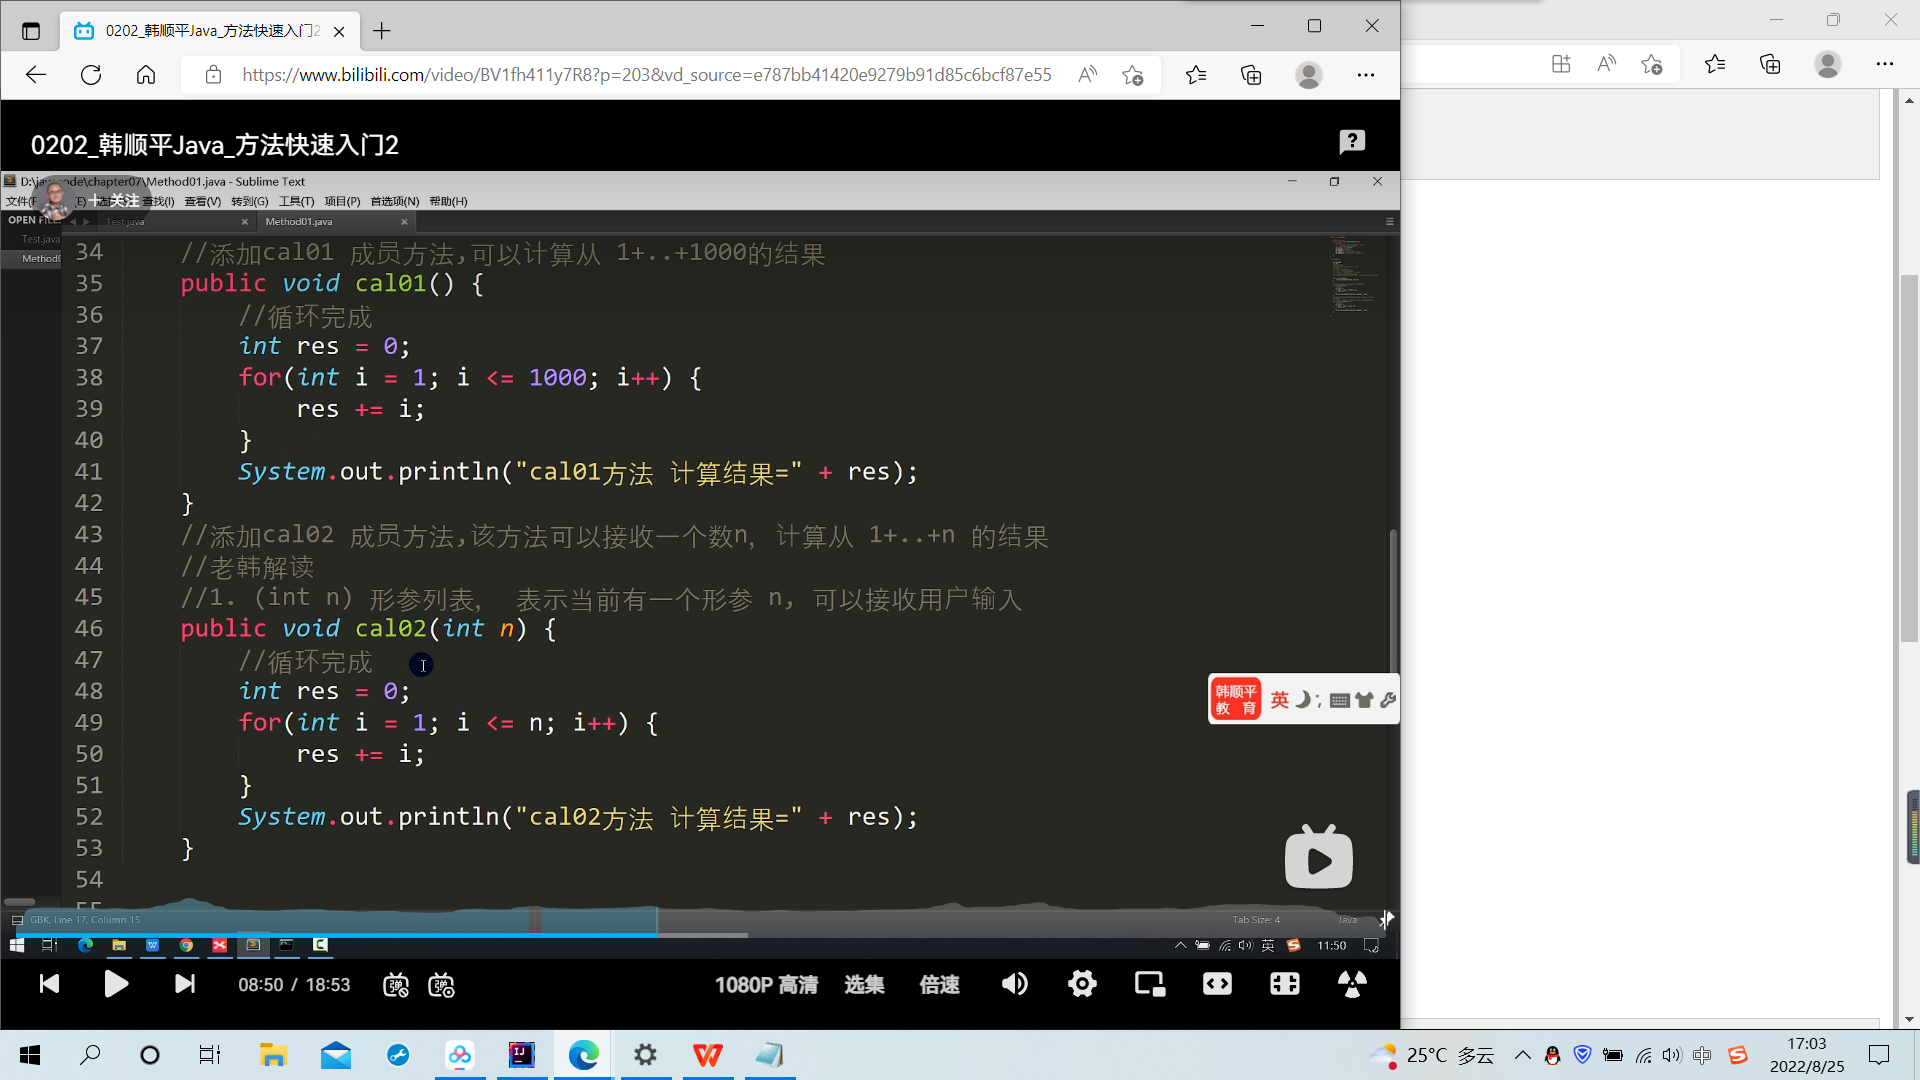The height and width of the screenshot is (1080, 1920).
Task: Open Edge browser from Windows taskbar
Action: point(583,1055)
